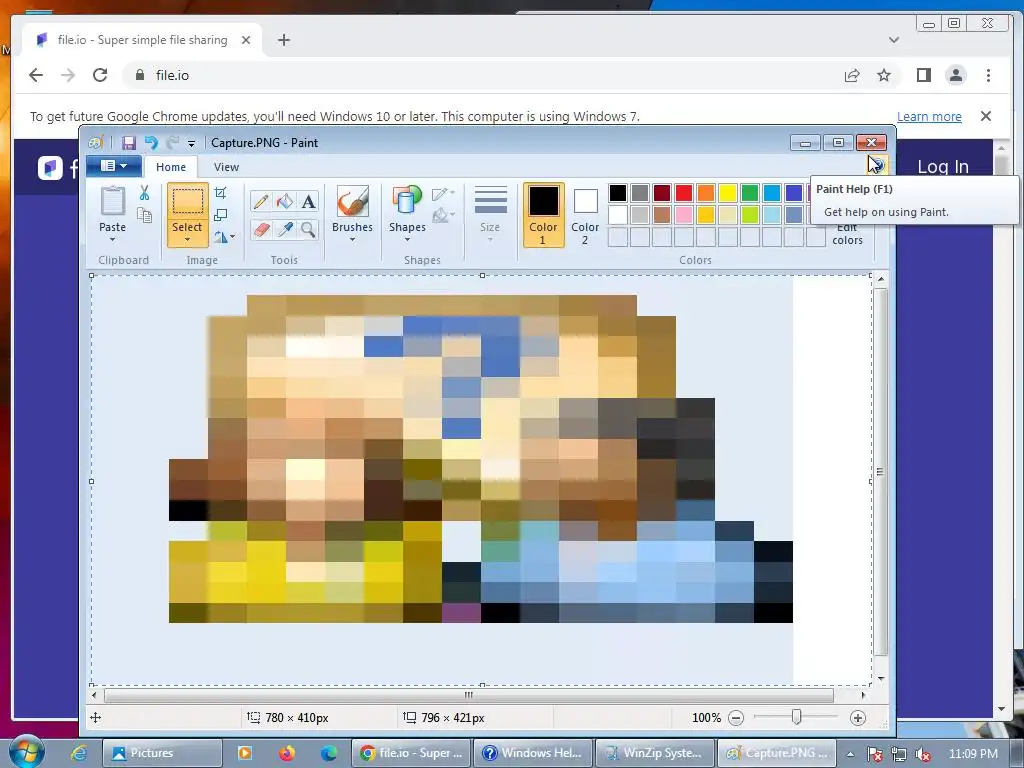This screenshot has width=1024, height=768.
Task: Open the WinZip taskbar item
Action: (654, 753)
